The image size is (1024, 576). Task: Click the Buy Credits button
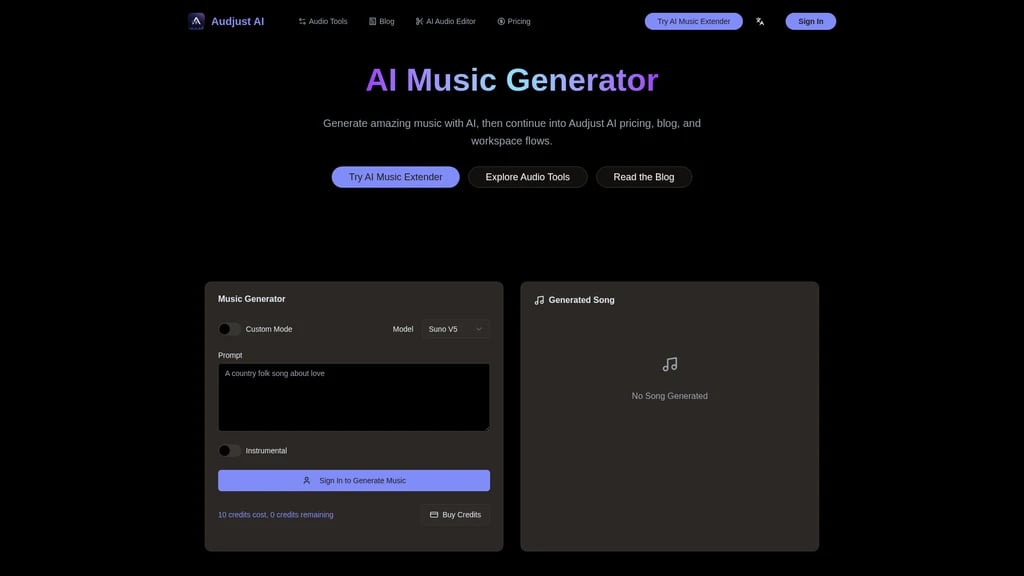coord(455,515)
